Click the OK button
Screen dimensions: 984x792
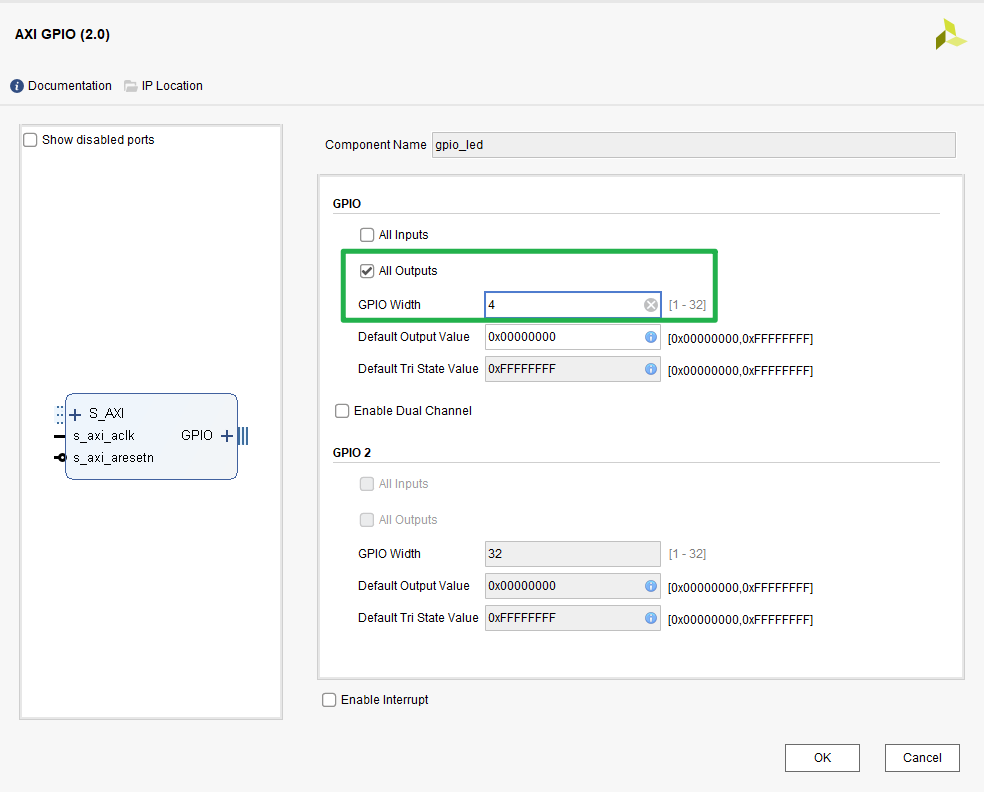(822, 758)
